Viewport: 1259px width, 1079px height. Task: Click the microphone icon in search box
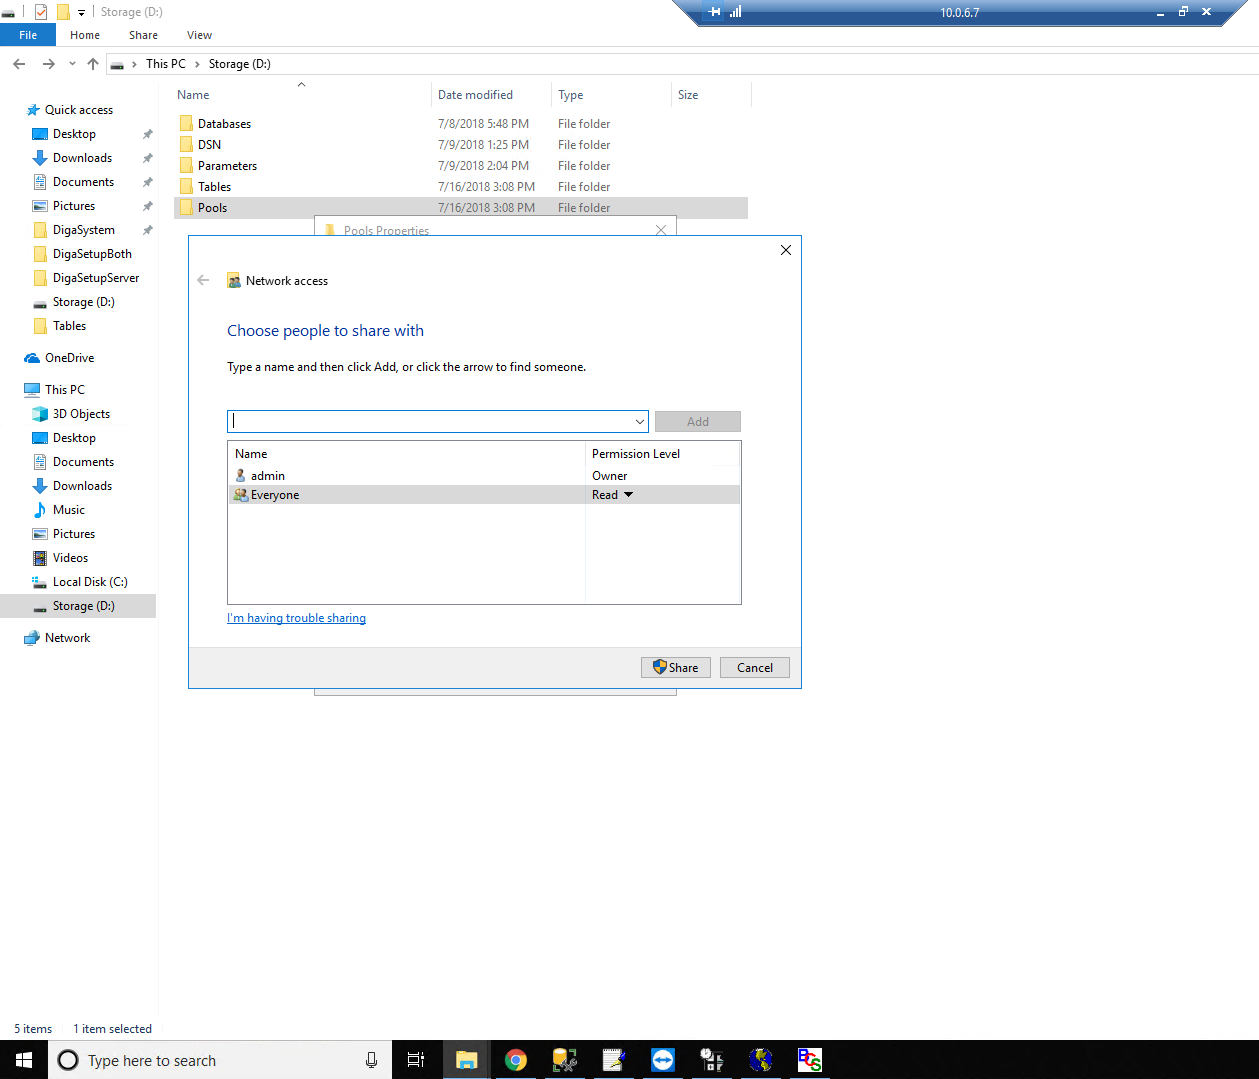pos(371,1060)
